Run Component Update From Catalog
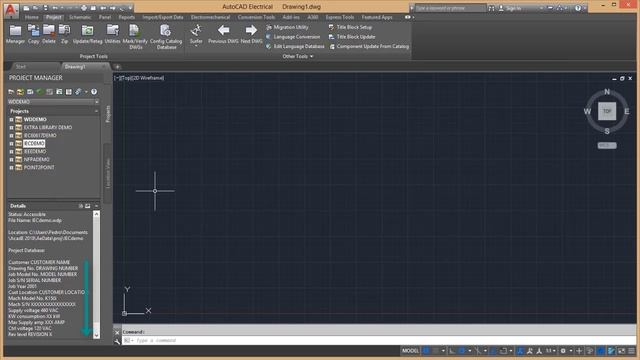This screenshot has height=360, width=640. (x=369, y=47)
